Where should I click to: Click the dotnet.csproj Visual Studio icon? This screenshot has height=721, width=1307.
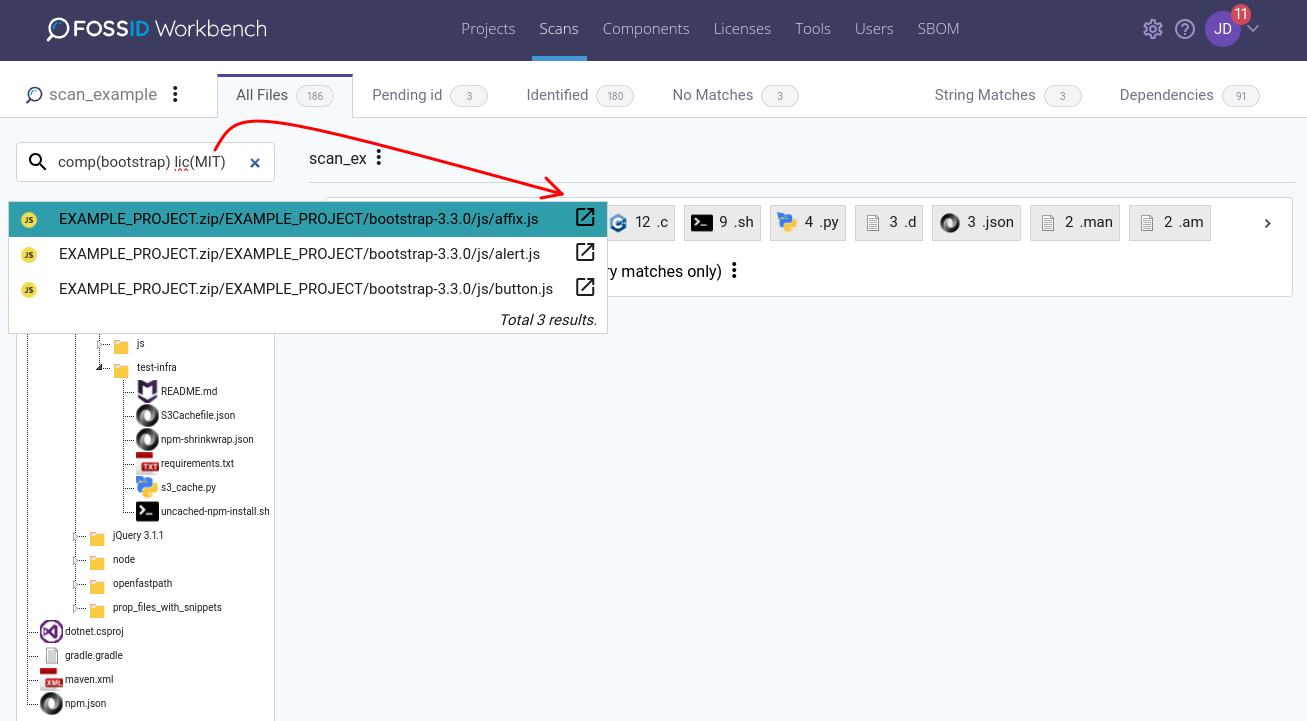tap(51, 632)
